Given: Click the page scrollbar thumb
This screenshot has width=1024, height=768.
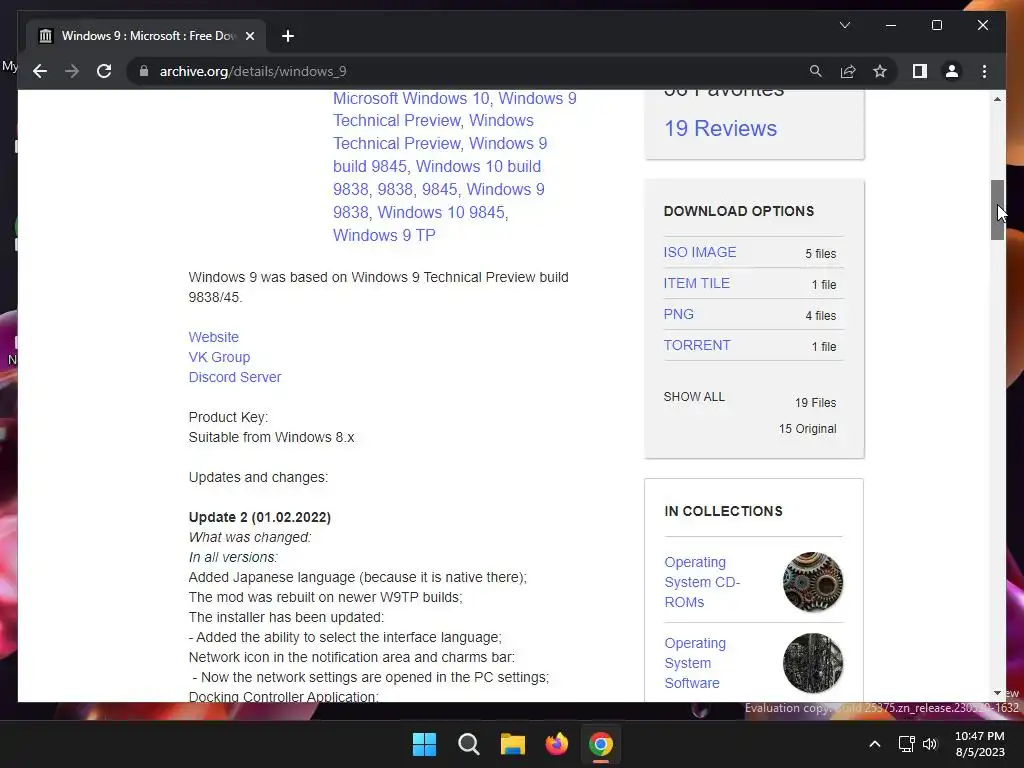Looking at the screenshot, I should 997,210.
